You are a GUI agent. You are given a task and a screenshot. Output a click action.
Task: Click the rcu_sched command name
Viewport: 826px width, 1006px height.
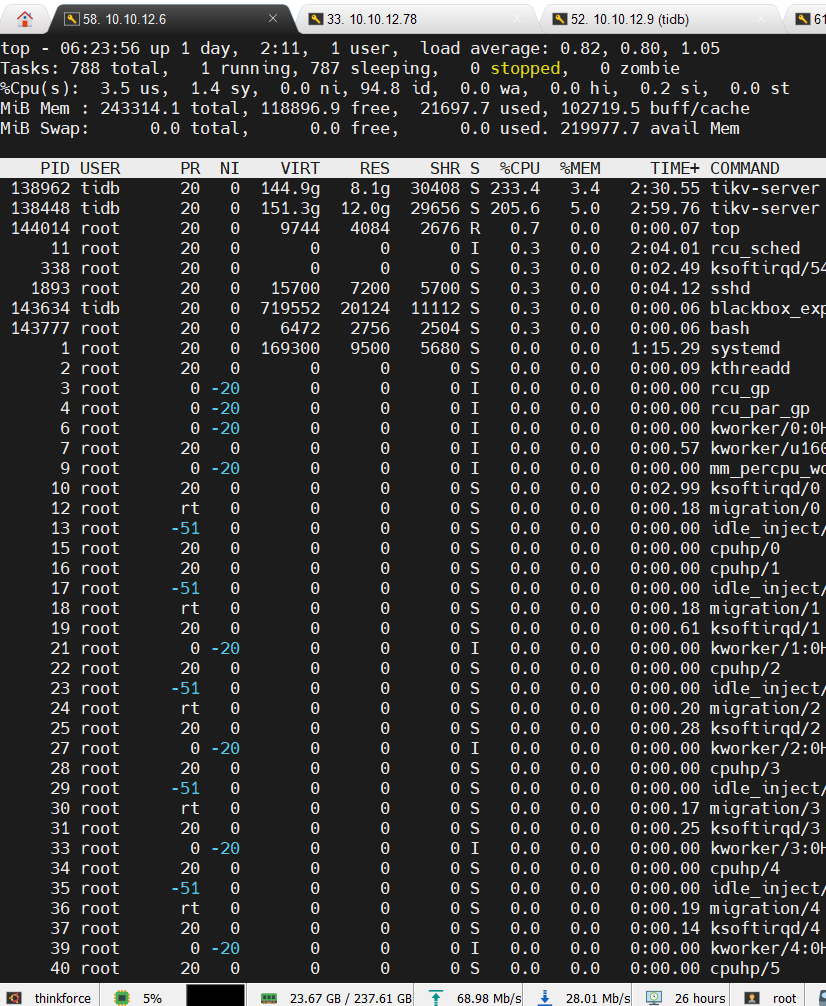(x=755, y=248)
